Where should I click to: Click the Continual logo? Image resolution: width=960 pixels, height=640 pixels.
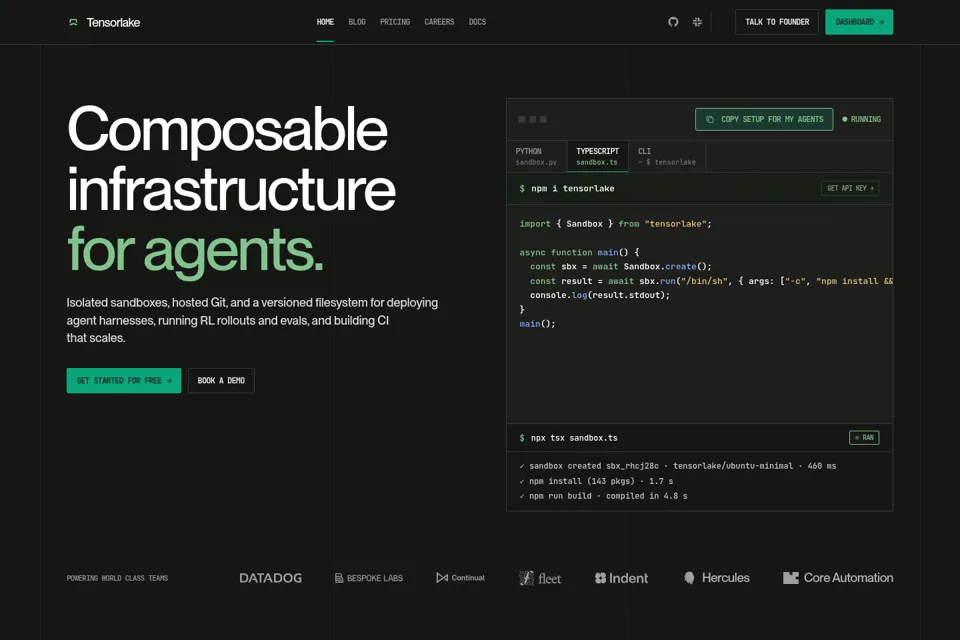coord(460,578)
